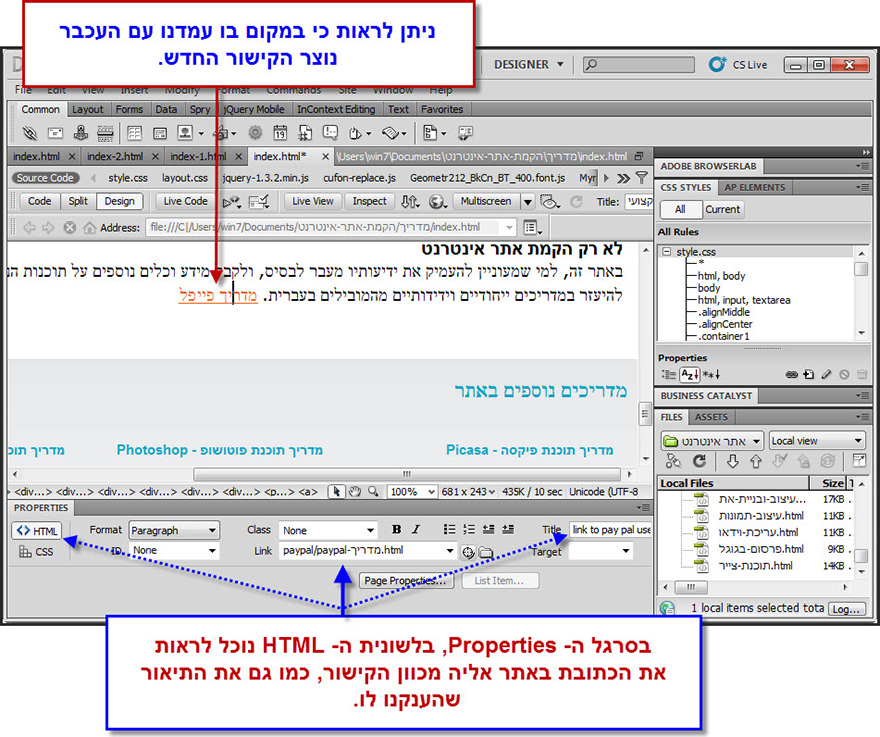Switch Properties to HTML mode
This screenshot has width=880, height=737.
[37, 531]
